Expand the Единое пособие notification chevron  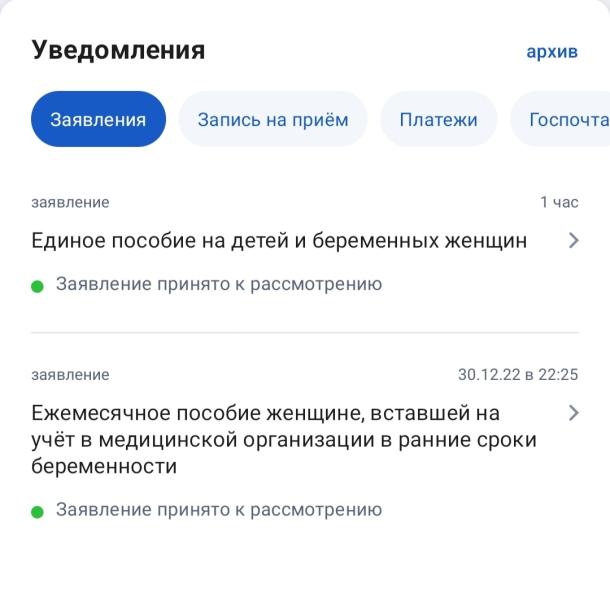click(x=573, y=240)
